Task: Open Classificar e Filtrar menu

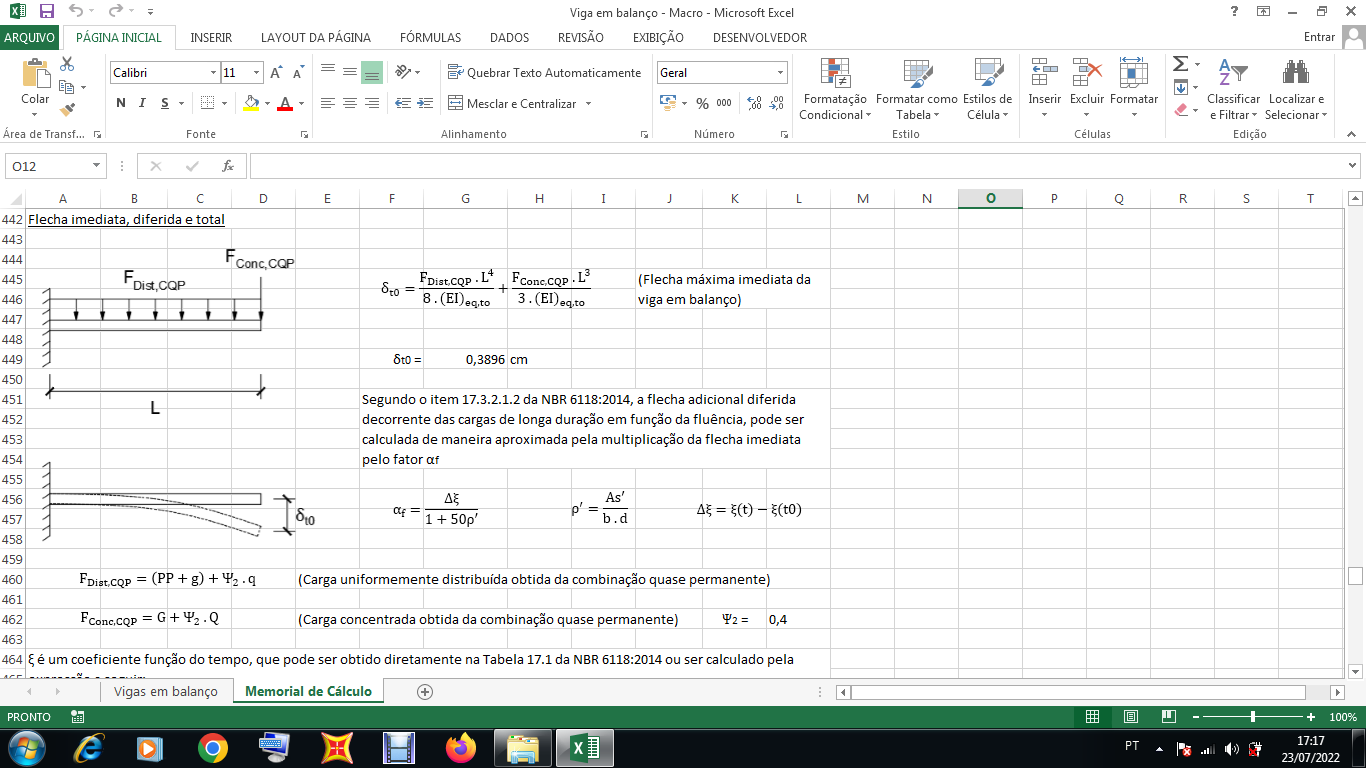Action: point(1233,89)
